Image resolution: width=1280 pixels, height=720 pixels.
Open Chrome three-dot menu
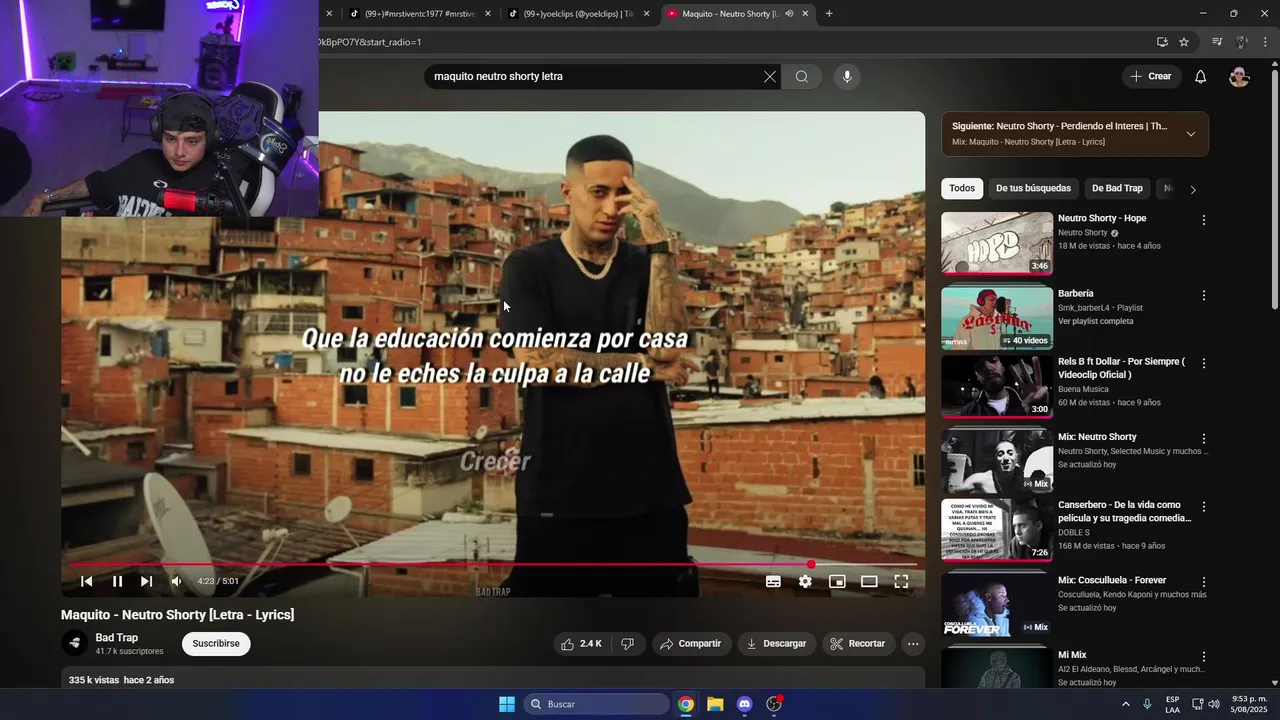1265,42
